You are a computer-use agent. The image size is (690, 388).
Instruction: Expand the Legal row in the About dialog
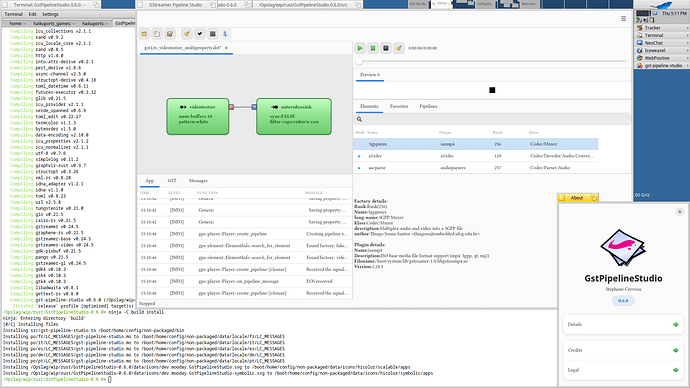(623, 370)
